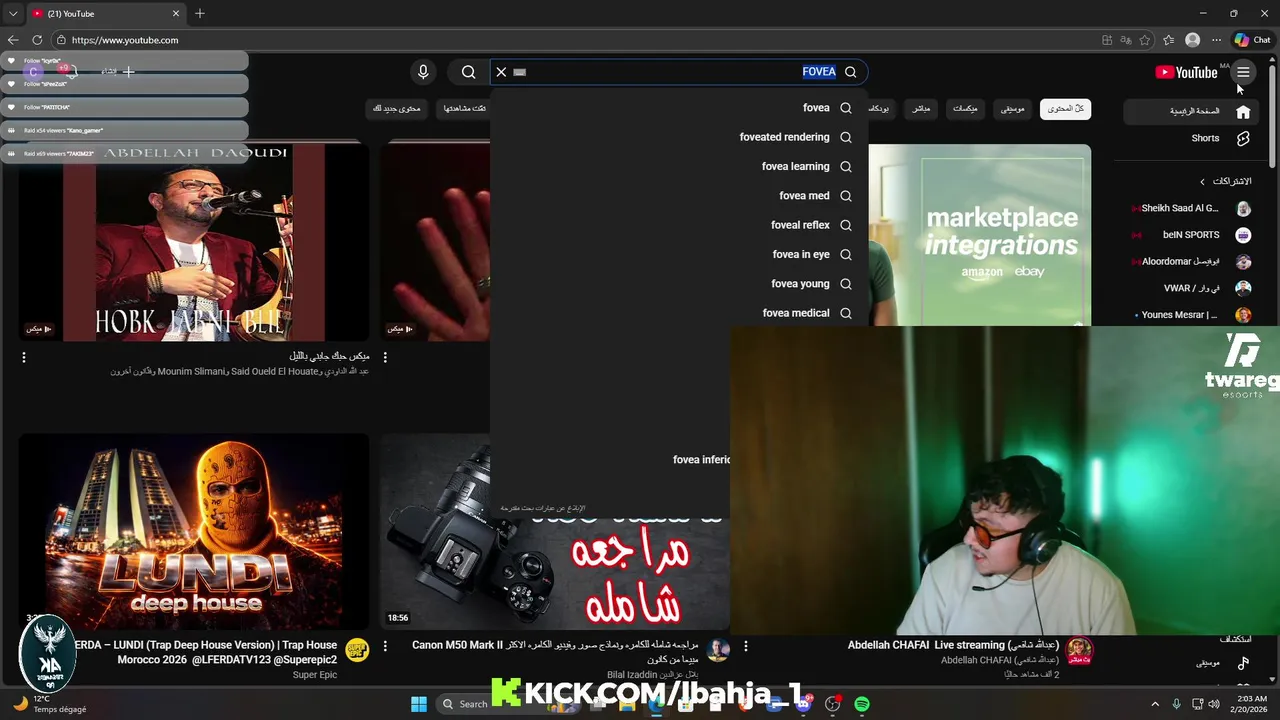Screen dimensions: 1280x720
Task: Open Spotify from the taskbar
Action: [862, 704]
